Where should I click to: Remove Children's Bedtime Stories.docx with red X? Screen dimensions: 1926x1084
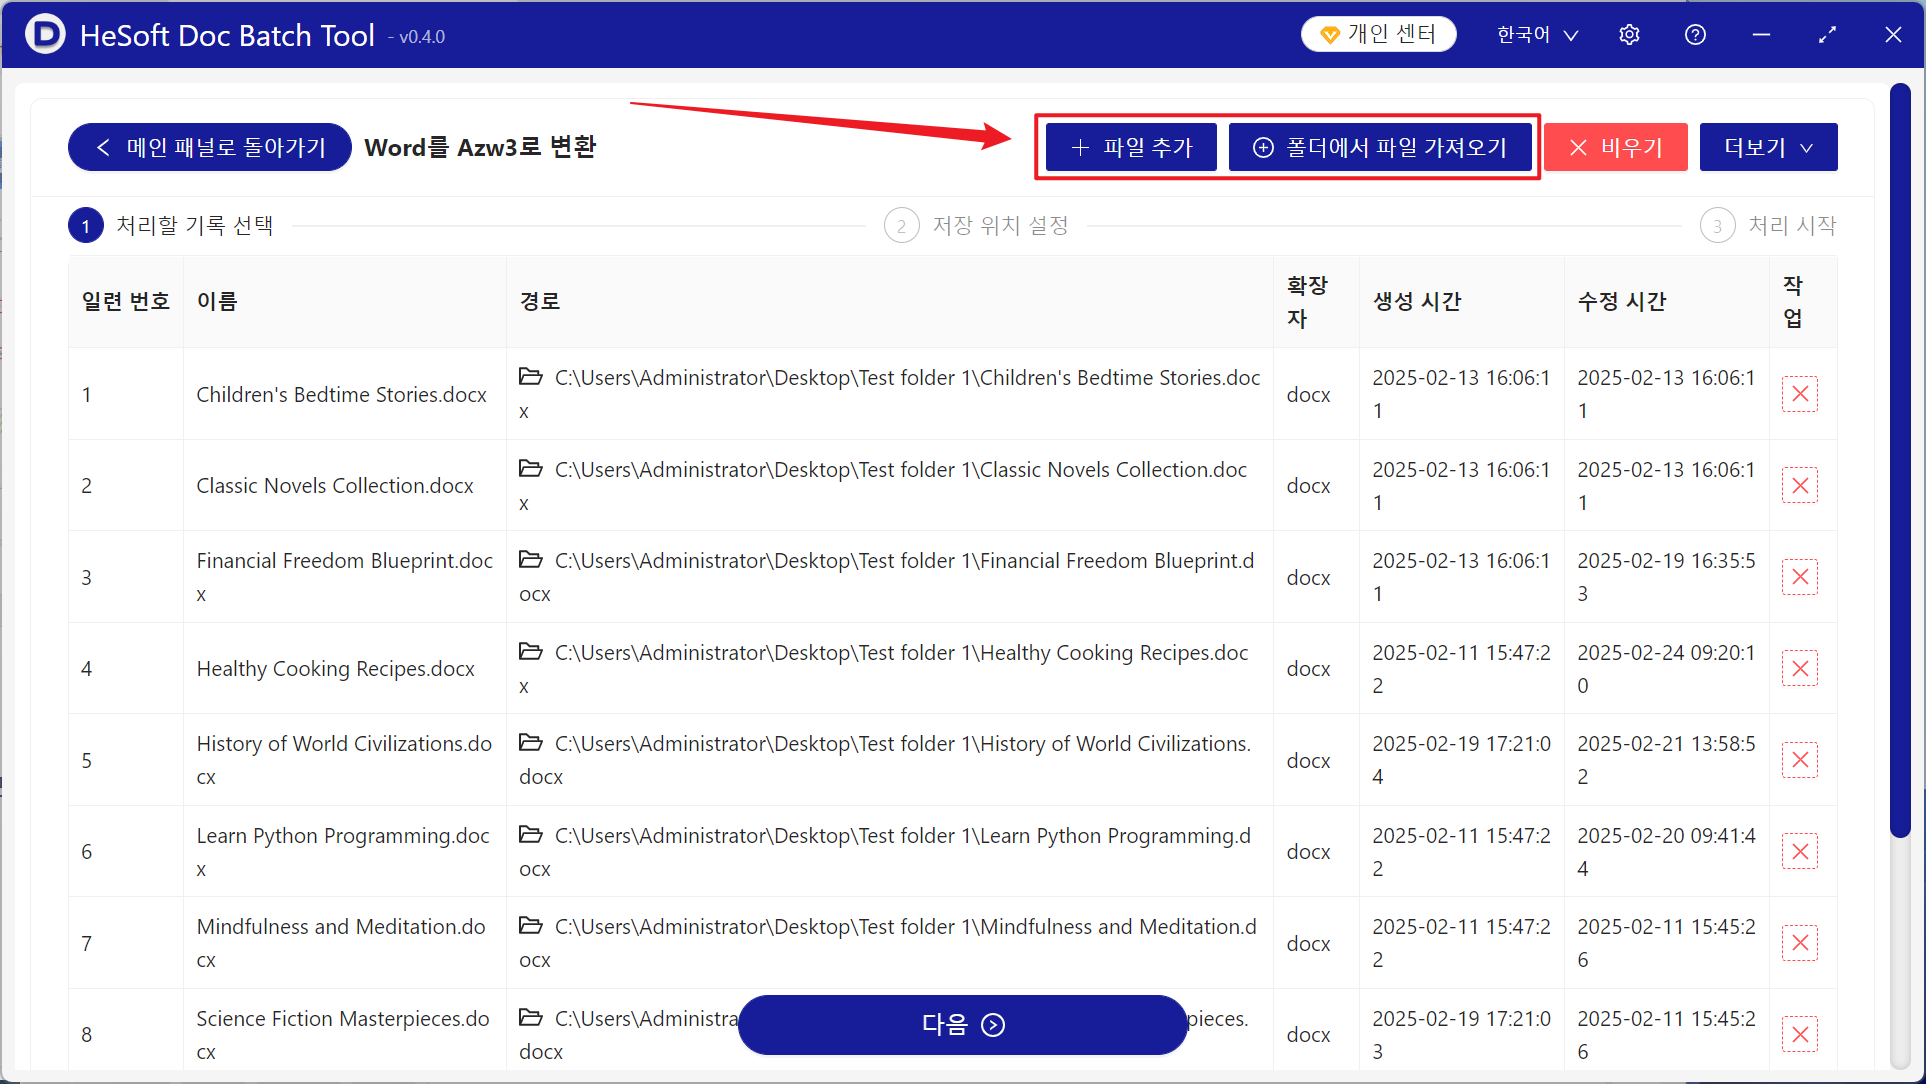(1799, 394)
